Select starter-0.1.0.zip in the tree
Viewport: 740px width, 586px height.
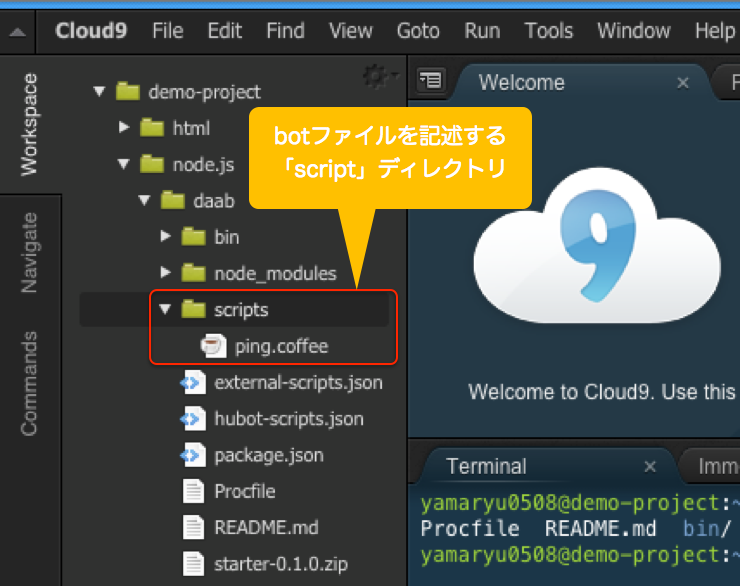click(281, 564)
